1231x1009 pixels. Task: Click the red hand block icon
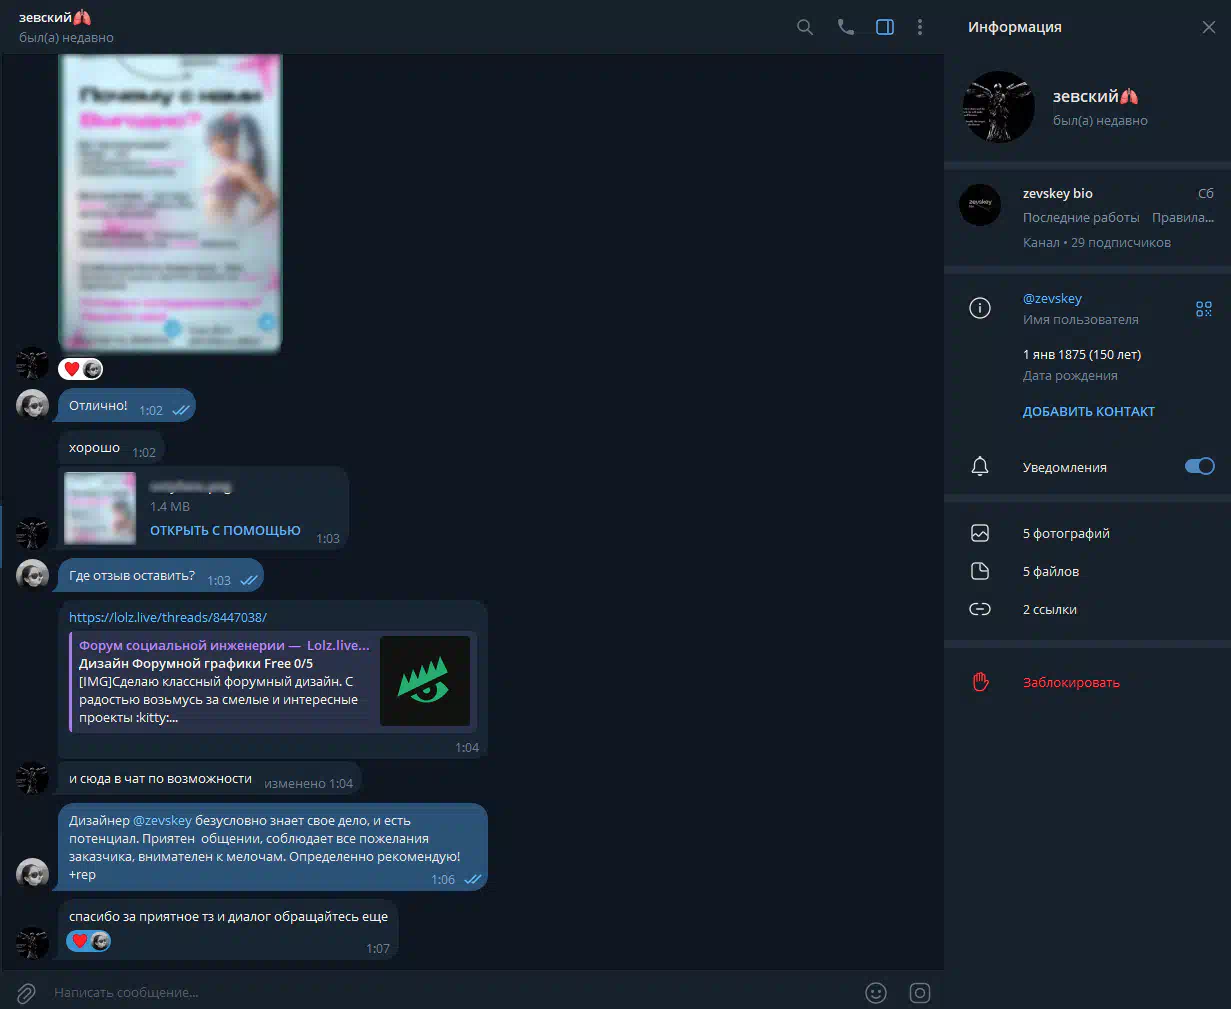(980, 682)
